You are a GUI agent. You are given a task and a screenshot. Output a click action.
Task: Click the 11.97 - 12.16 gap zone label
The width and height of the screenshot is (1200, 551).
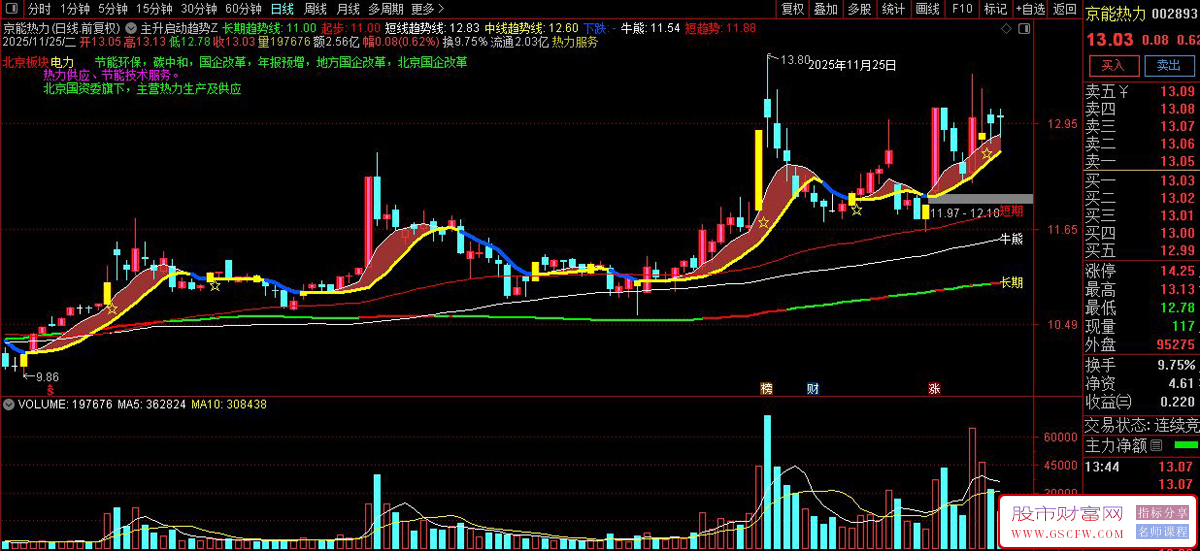click(x=964, y=213)
